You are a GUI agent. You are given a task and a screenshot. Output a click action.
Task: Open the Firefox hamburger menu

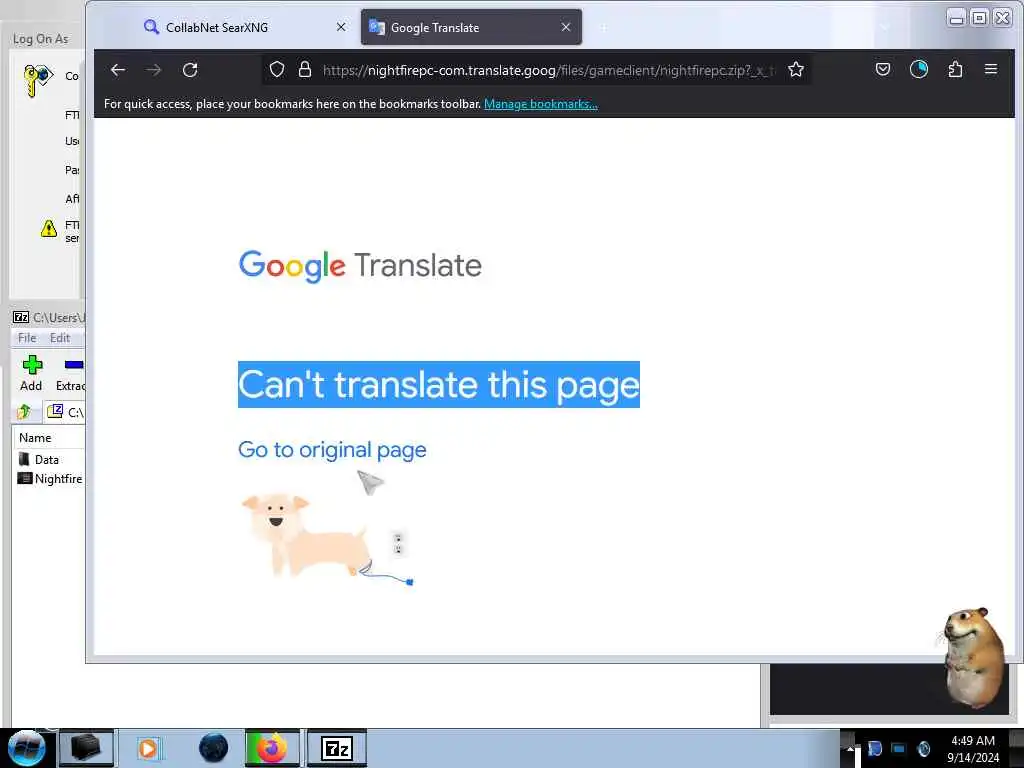(991, 69)
